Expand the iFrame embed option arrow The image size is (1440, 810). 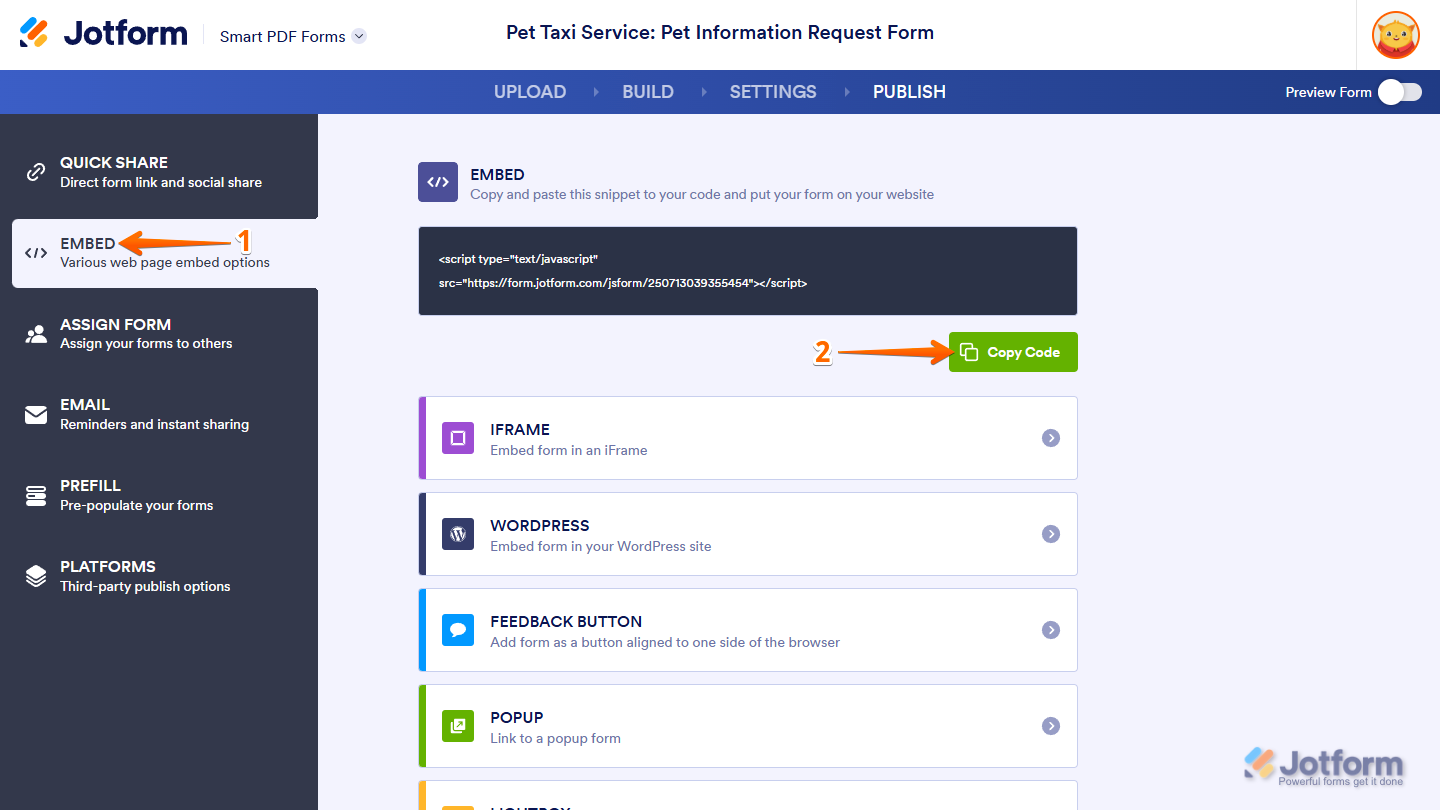pos(1050,438)
